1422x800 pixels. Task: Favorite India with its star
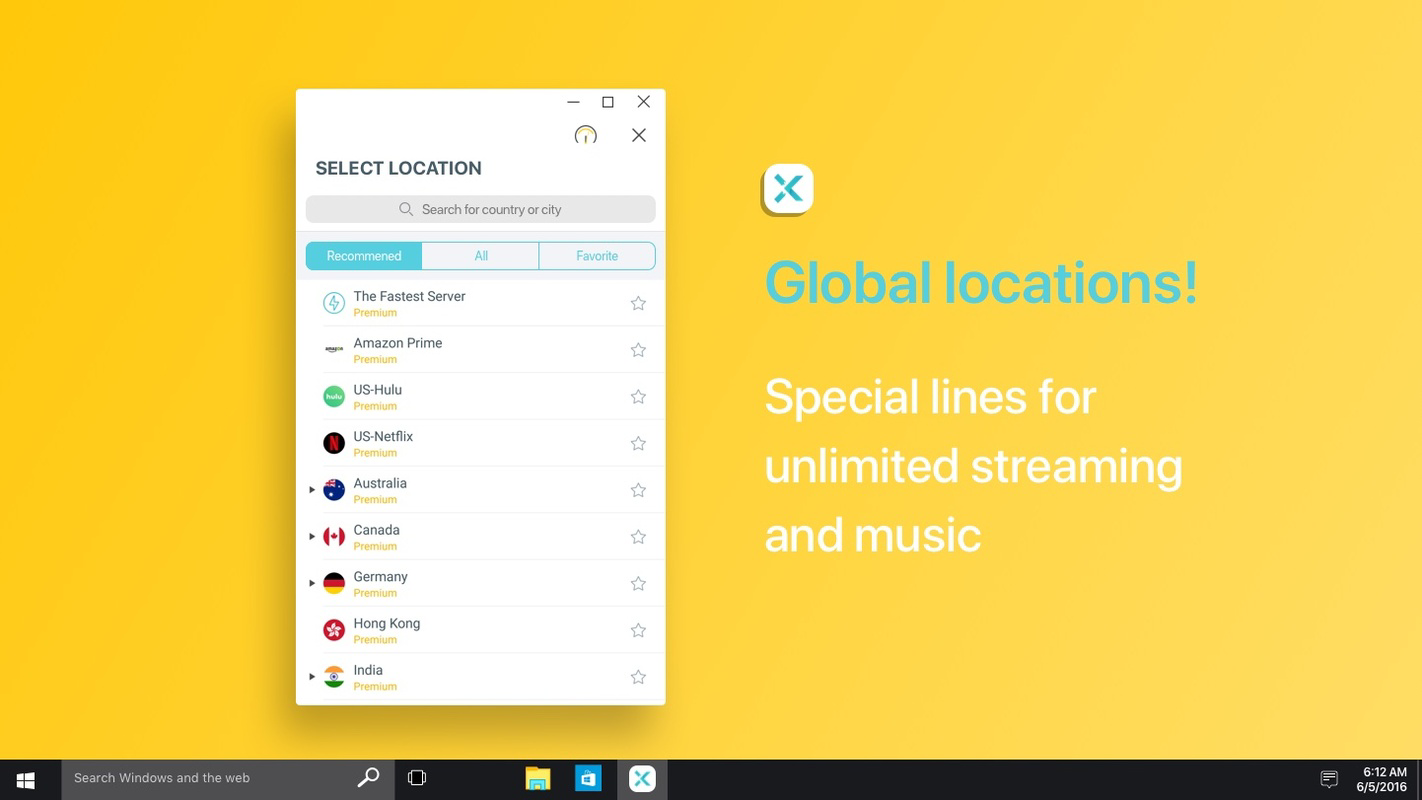[638, 677]
